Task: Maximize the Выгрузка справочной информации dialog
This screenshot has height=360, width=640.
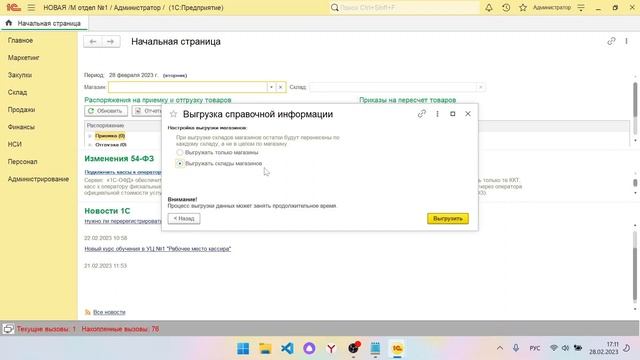Action: [453, 114]
